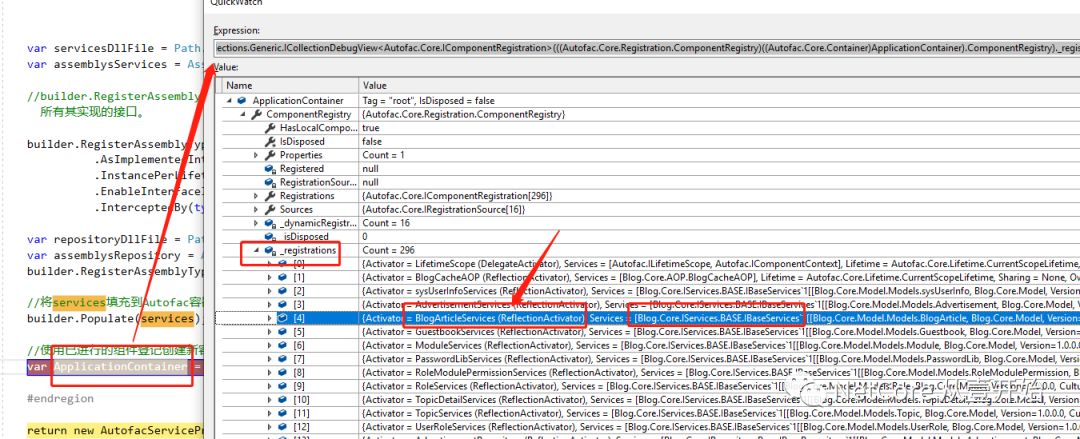Select the IsDisposed row value 'false'
Screen dimensions: 1080x439
click(373, 141)
